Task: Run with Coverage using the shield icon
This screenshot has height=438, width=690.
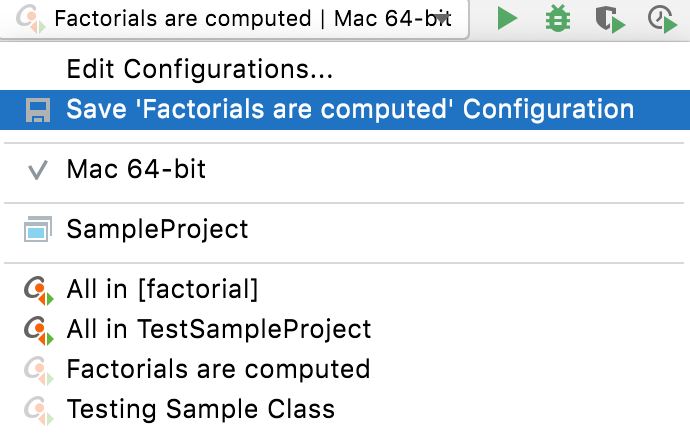Action: coord(607,18)
